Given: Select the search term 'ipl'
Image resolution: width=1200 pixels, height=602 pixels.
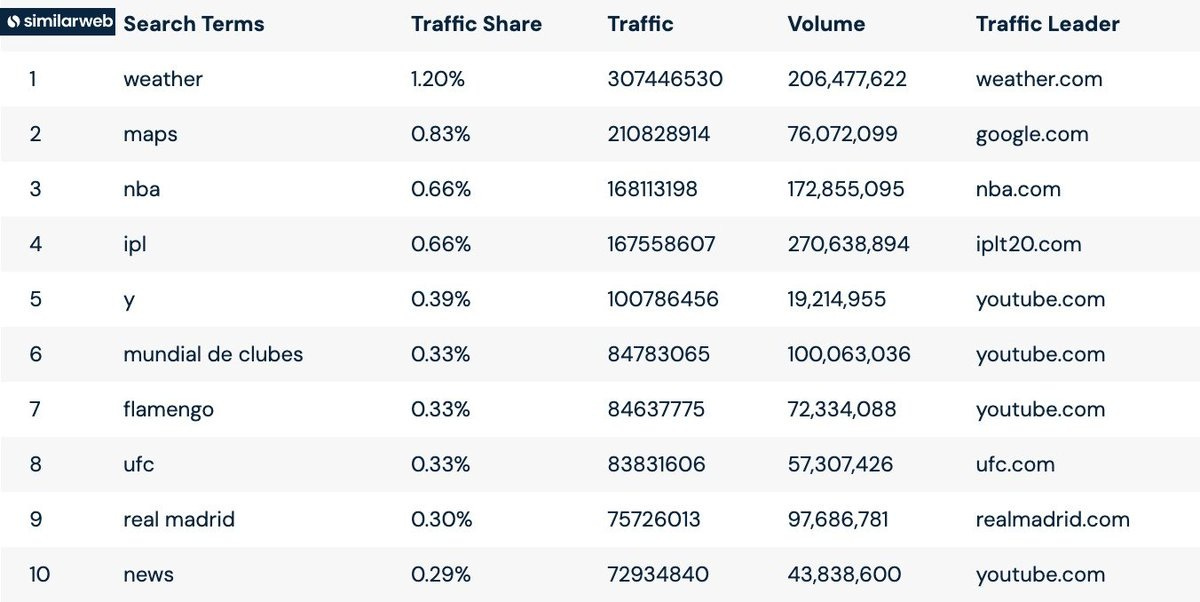Looking at the screenshot, I should click(134, 245).
